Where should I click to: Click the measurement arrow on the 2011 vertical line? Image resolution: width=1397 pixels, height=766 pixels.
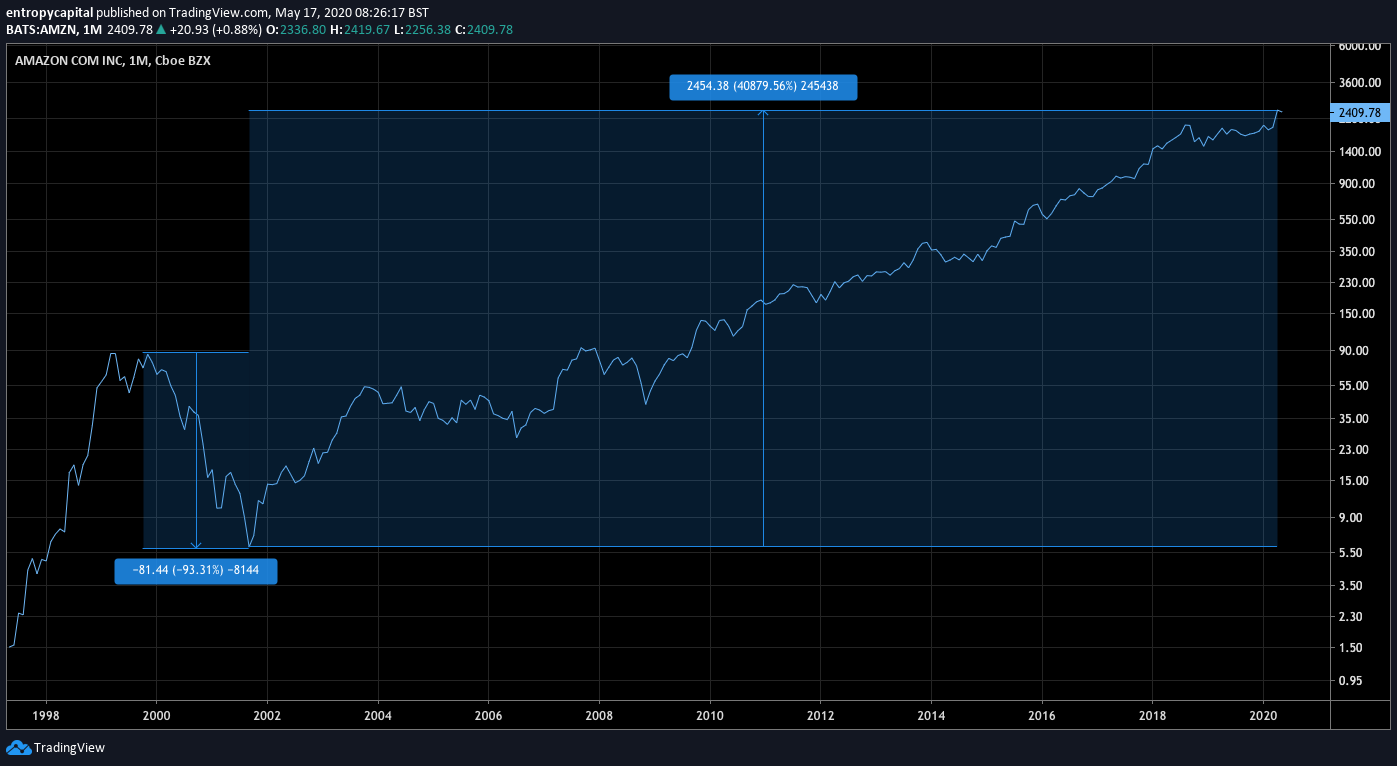[x=764, y=112]
